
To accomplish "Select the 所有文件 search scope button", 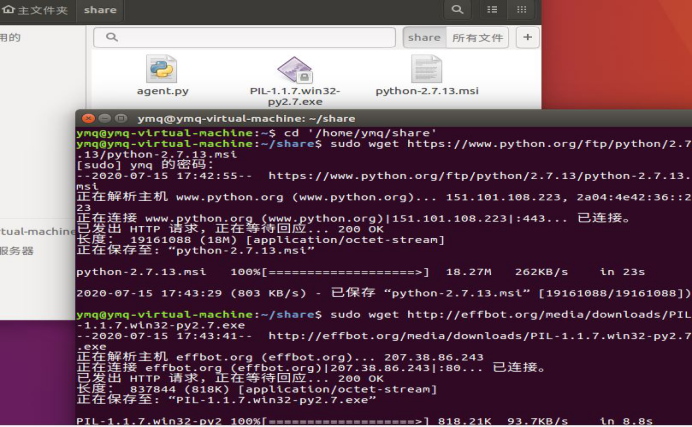I will 478,37.
